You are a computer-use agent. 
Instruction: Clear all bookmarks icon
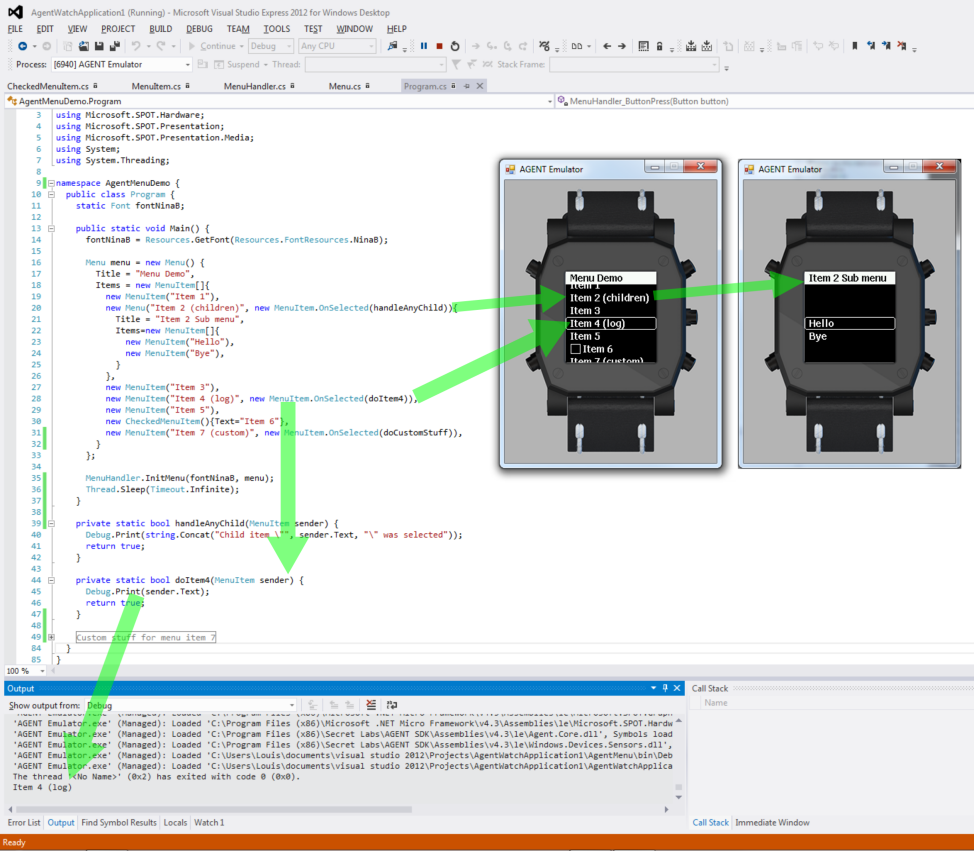pos(902,46)
